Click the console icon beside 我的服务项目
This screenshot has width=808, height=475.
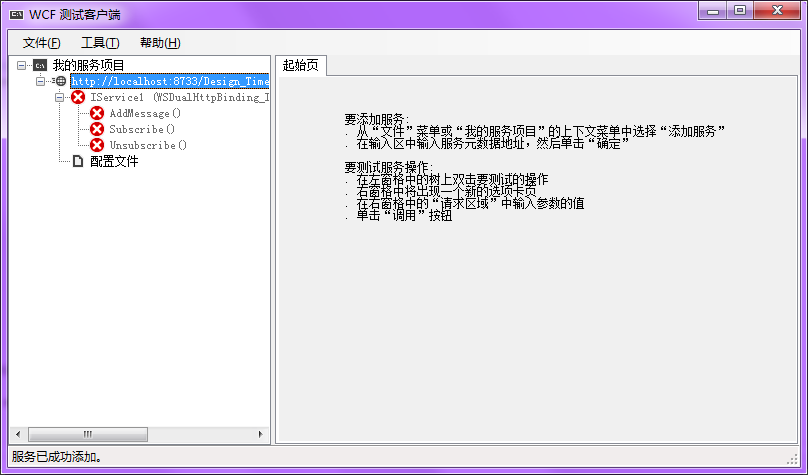click(40, 65)
